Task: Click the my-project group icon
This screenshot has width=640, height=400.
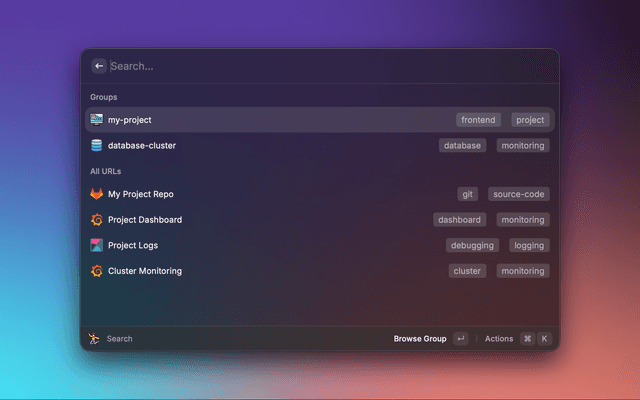Action: coord(97,120)
